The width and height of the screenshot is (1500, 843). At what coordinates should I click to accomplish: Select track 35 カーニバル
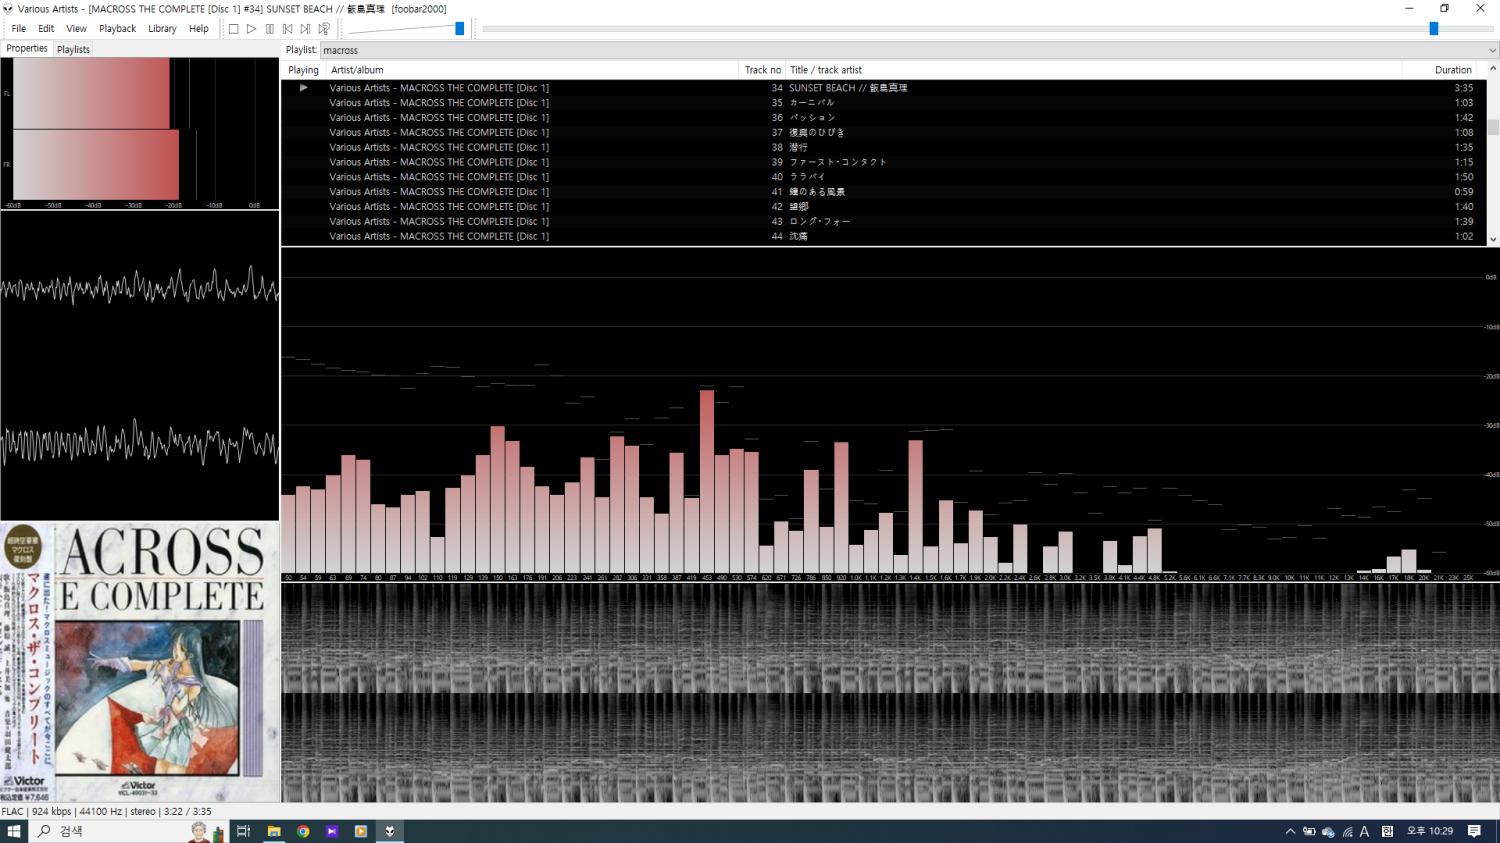click(883, 103)
